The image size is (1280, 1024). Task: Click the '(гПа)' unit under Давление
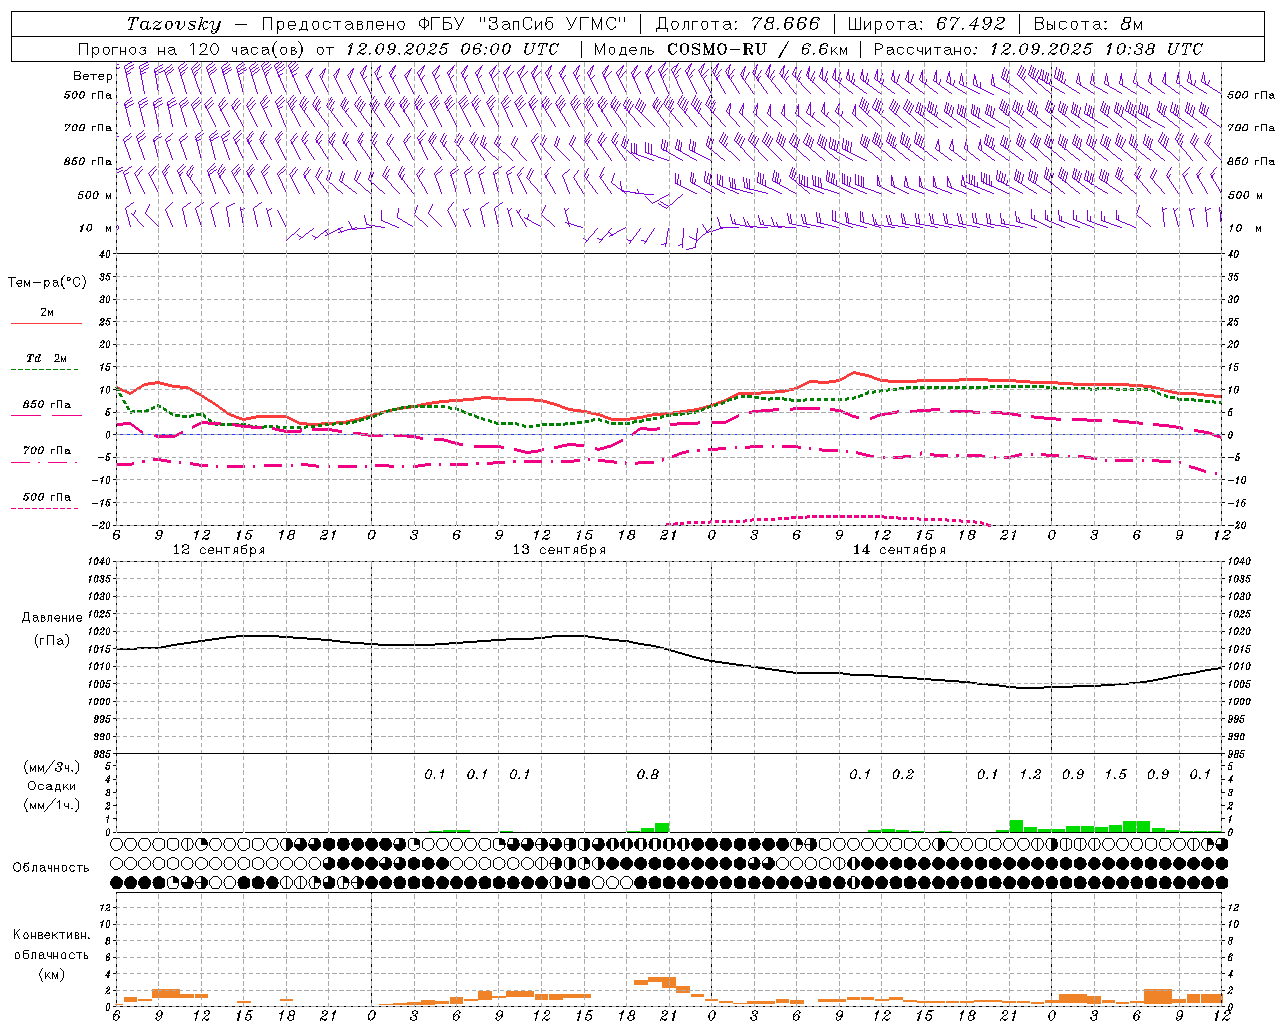point(52,640)
